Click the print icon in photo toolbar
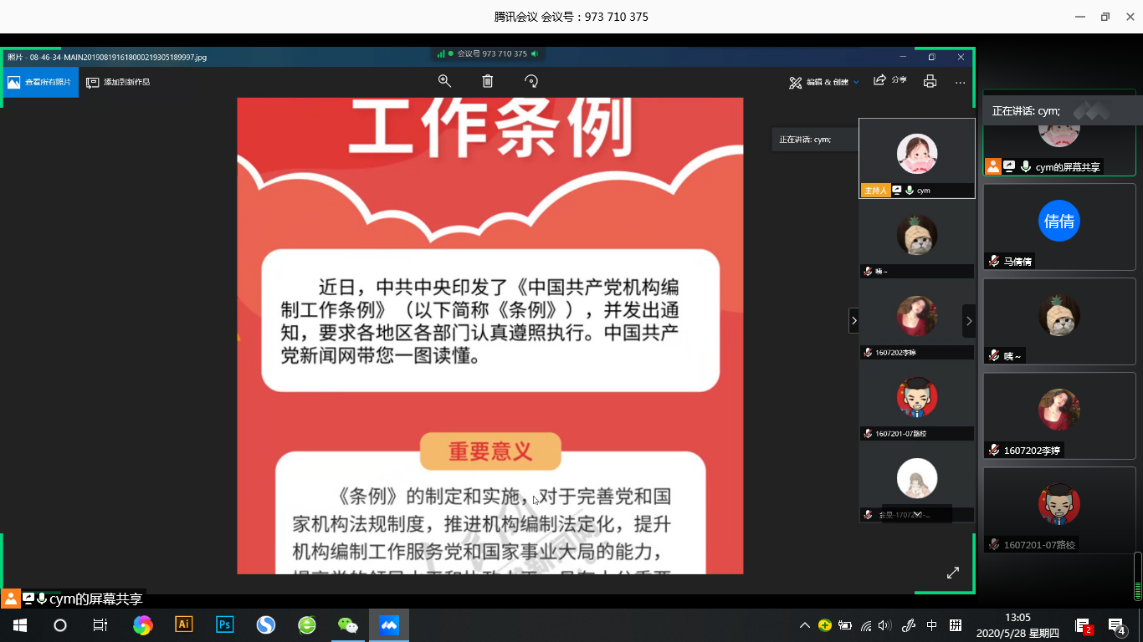1143x642 pixels. click(930, 81)
